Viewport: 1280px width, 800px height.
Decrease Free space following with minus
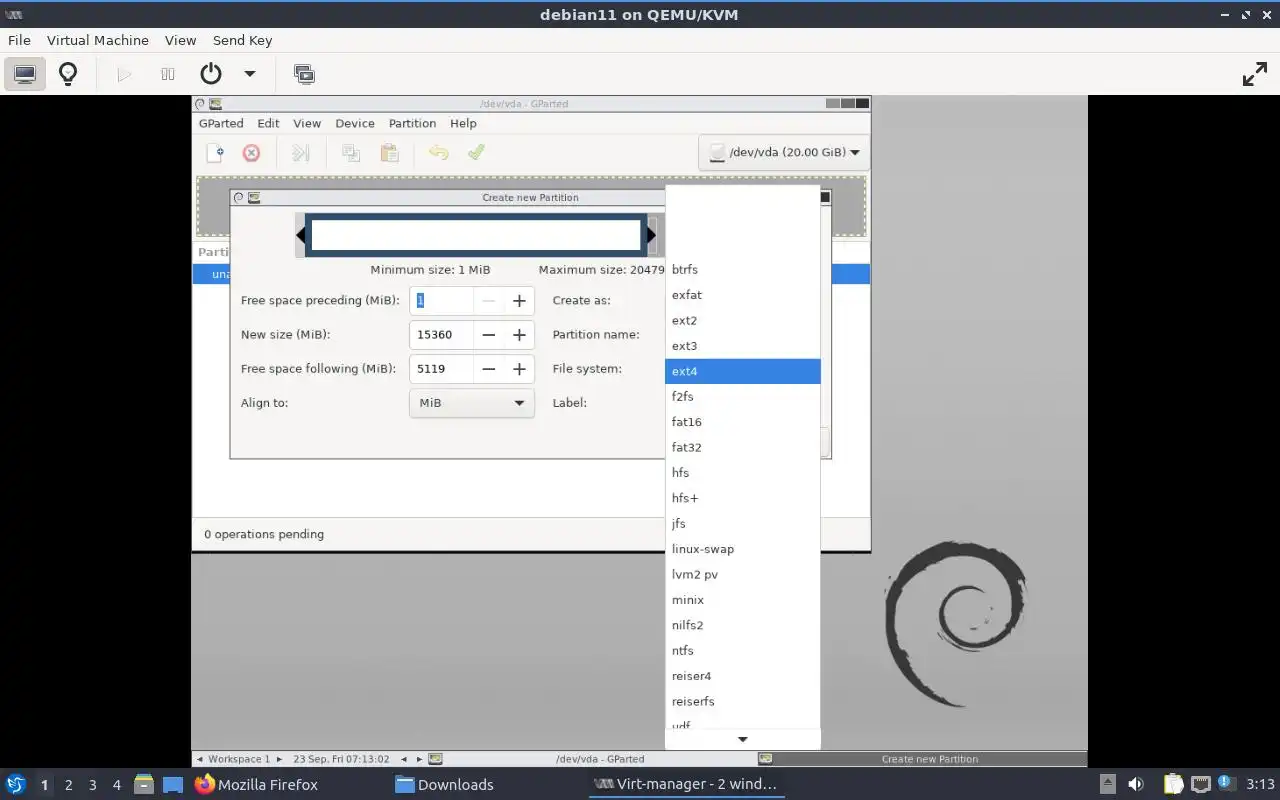click(488, 369)
